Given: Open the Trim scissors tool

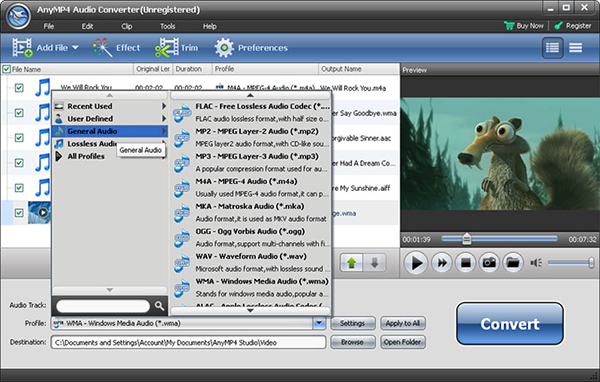Looking at the screenshot, I should (x=167, y=47).
